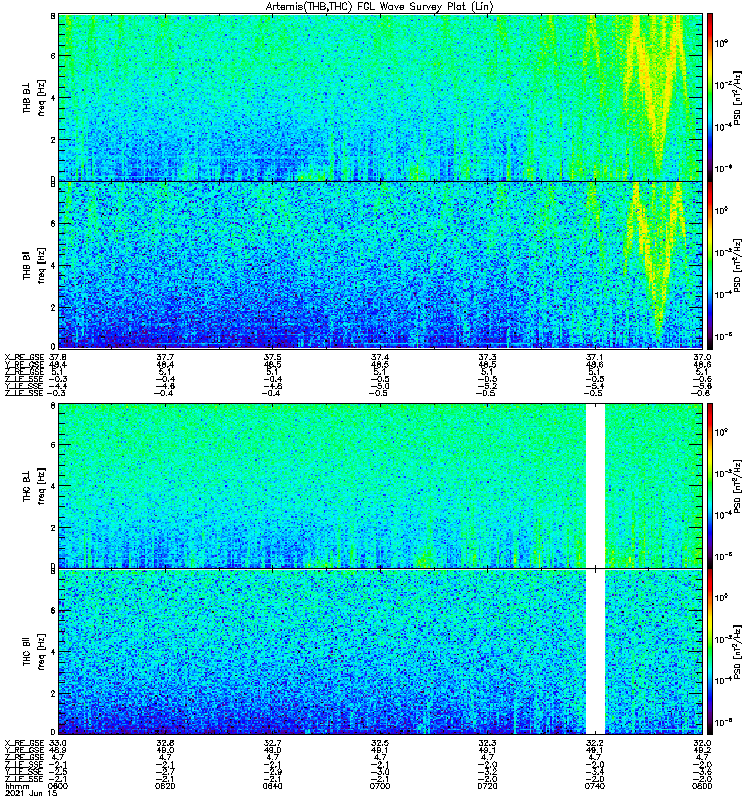Click the 4 Hz tick label on THB B∥ axis
This screenshot has height=800, width=750.
(53, 266)
